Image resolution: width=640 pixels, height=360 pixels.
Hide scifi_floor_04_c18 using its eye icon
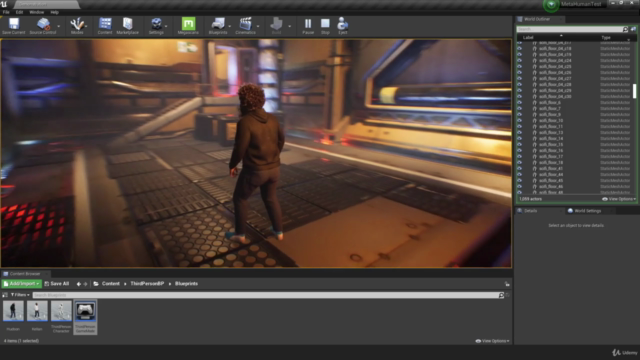[519, 48]
